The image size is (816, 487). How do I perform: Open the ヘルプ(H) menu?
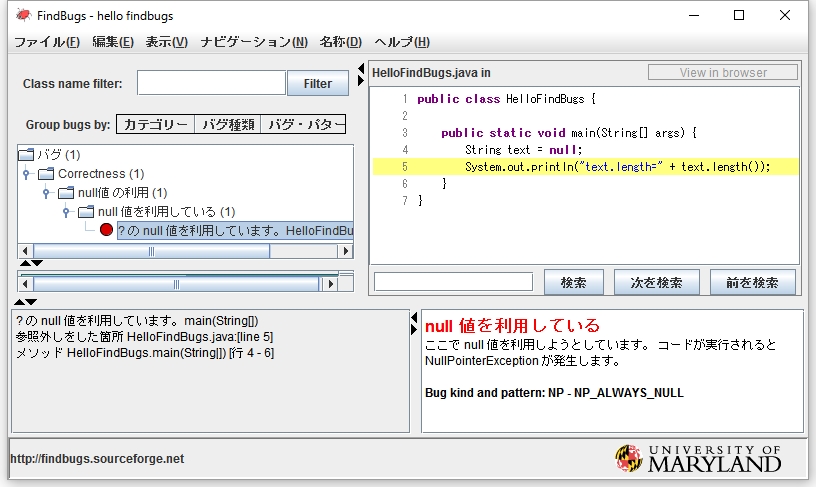click(402, 42)
